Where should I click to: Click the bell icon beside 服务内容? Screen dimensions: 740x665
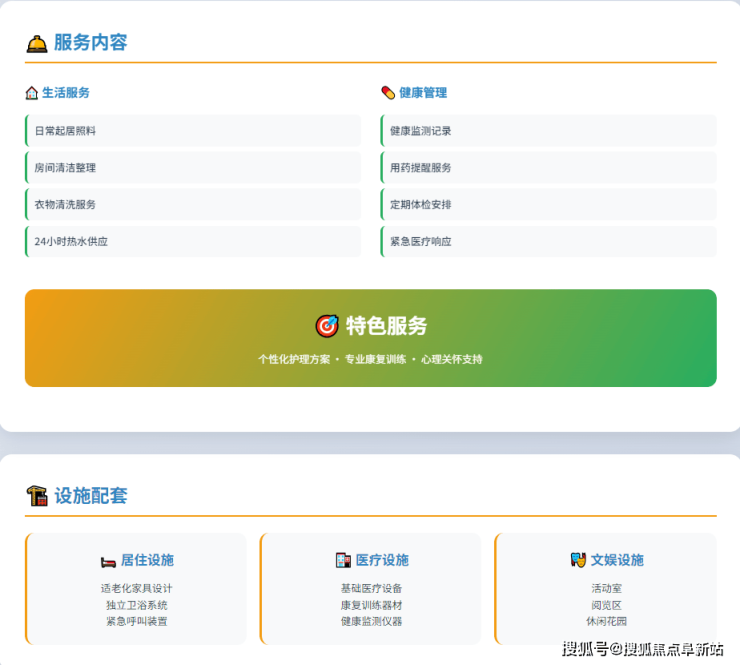coord(37,43)
